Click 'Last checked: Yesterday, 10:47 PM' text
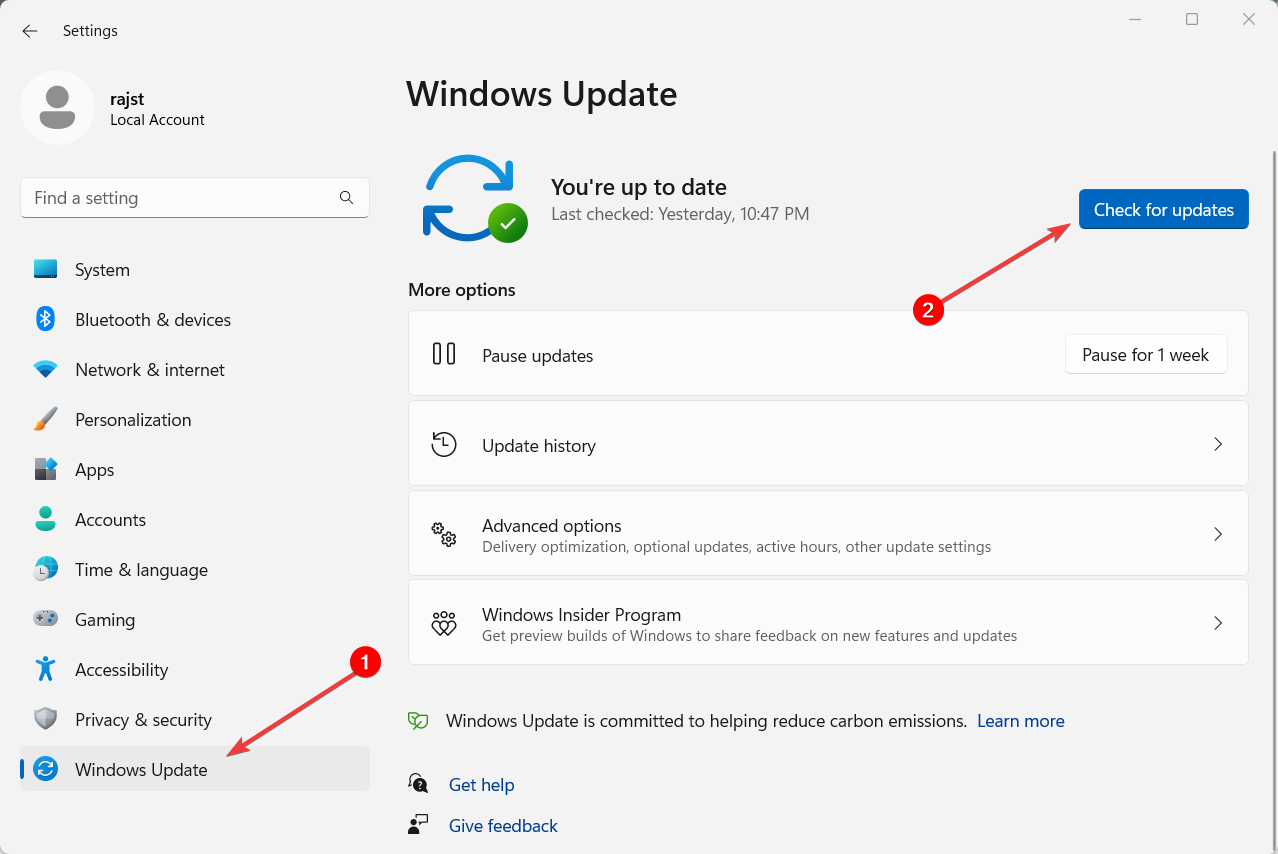1278x854 pixels. 680,214
